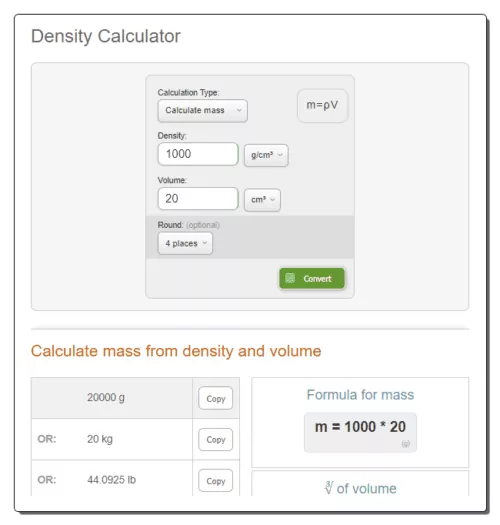Click the Density Calculator title
Viewport: 500px width, 525px height.
(106, 36)
